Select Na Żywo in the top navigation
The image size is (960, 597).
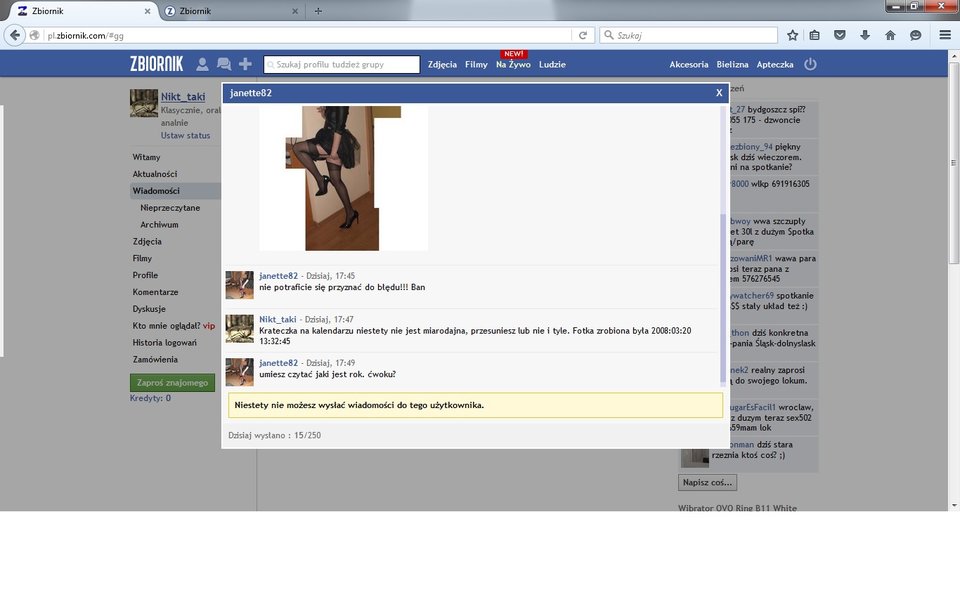(513, 64)
